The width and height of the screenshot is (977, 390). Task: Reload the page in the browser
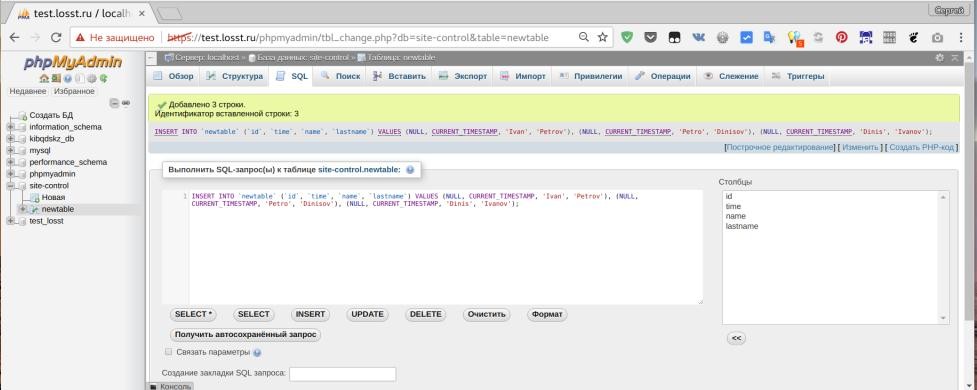(55, 38)
